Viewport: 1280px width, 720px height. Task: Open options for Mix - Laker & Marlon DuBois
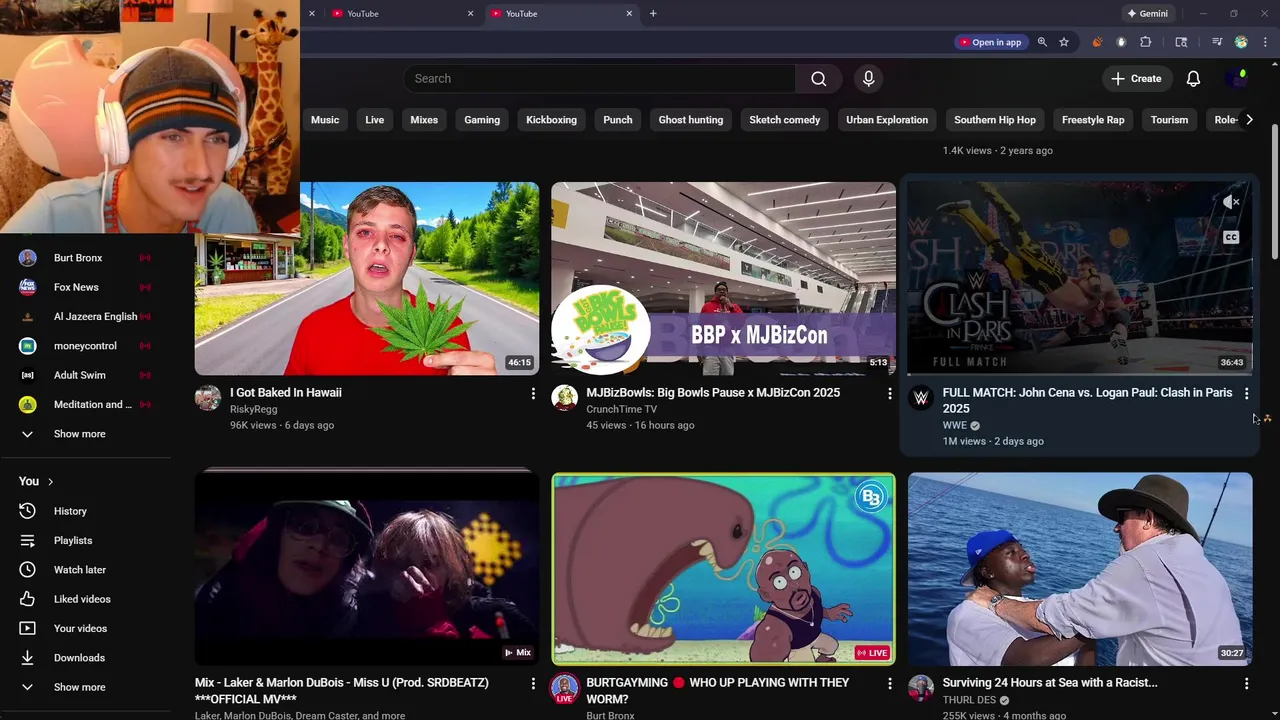tap(533, 683)
